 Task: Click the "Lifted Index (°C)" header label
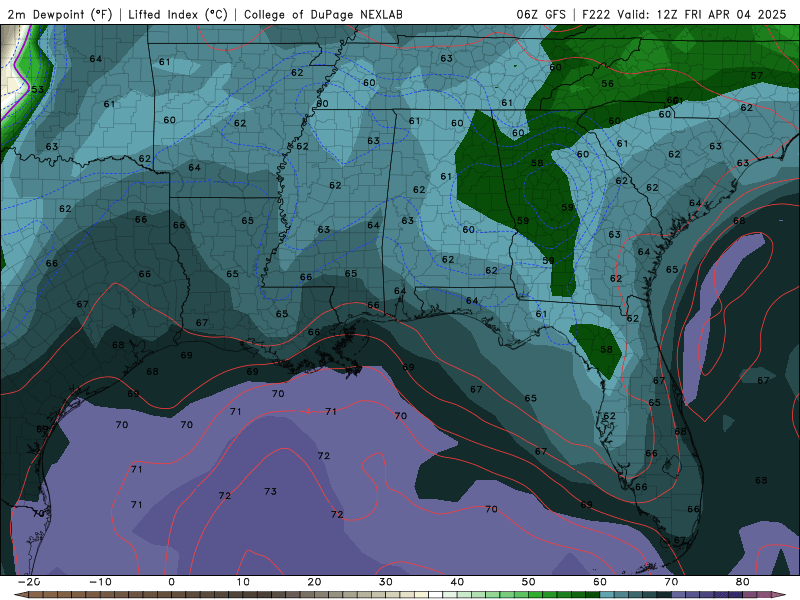click(178, 15)
